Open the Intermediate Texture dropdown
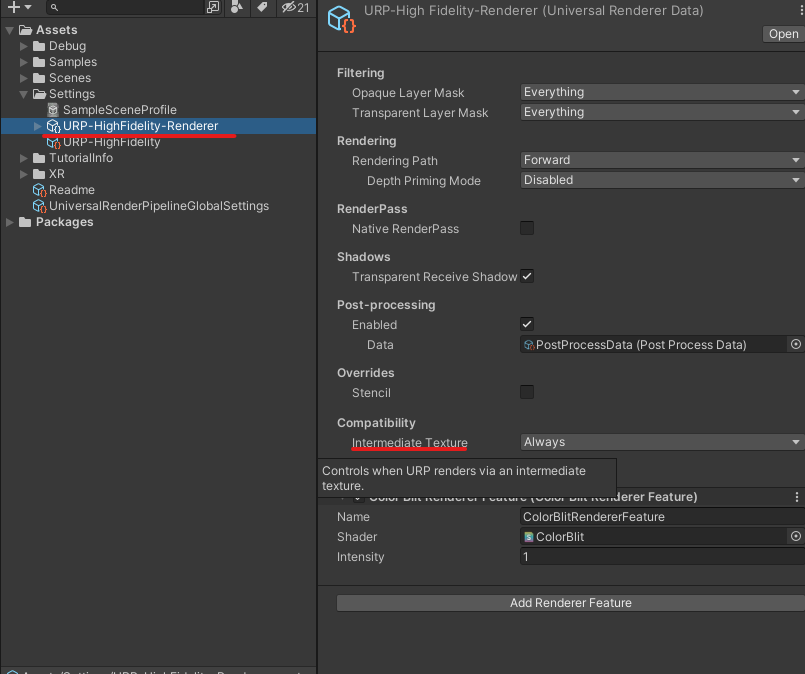 click(x=660, y=441)
